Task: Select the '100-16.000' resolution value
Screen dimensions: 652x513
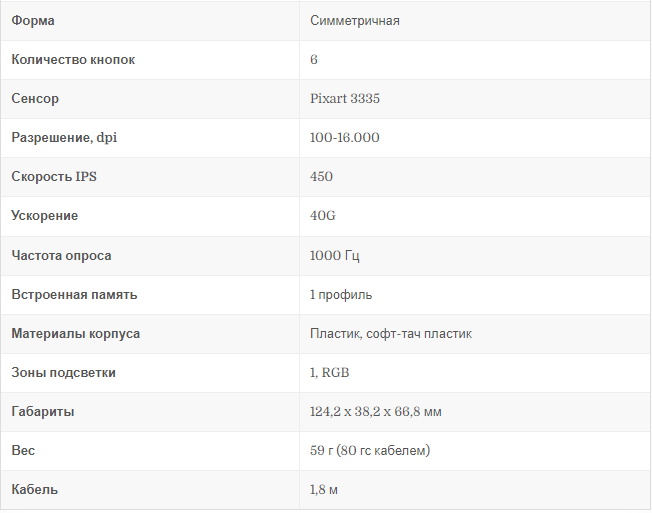Action: 345,138
